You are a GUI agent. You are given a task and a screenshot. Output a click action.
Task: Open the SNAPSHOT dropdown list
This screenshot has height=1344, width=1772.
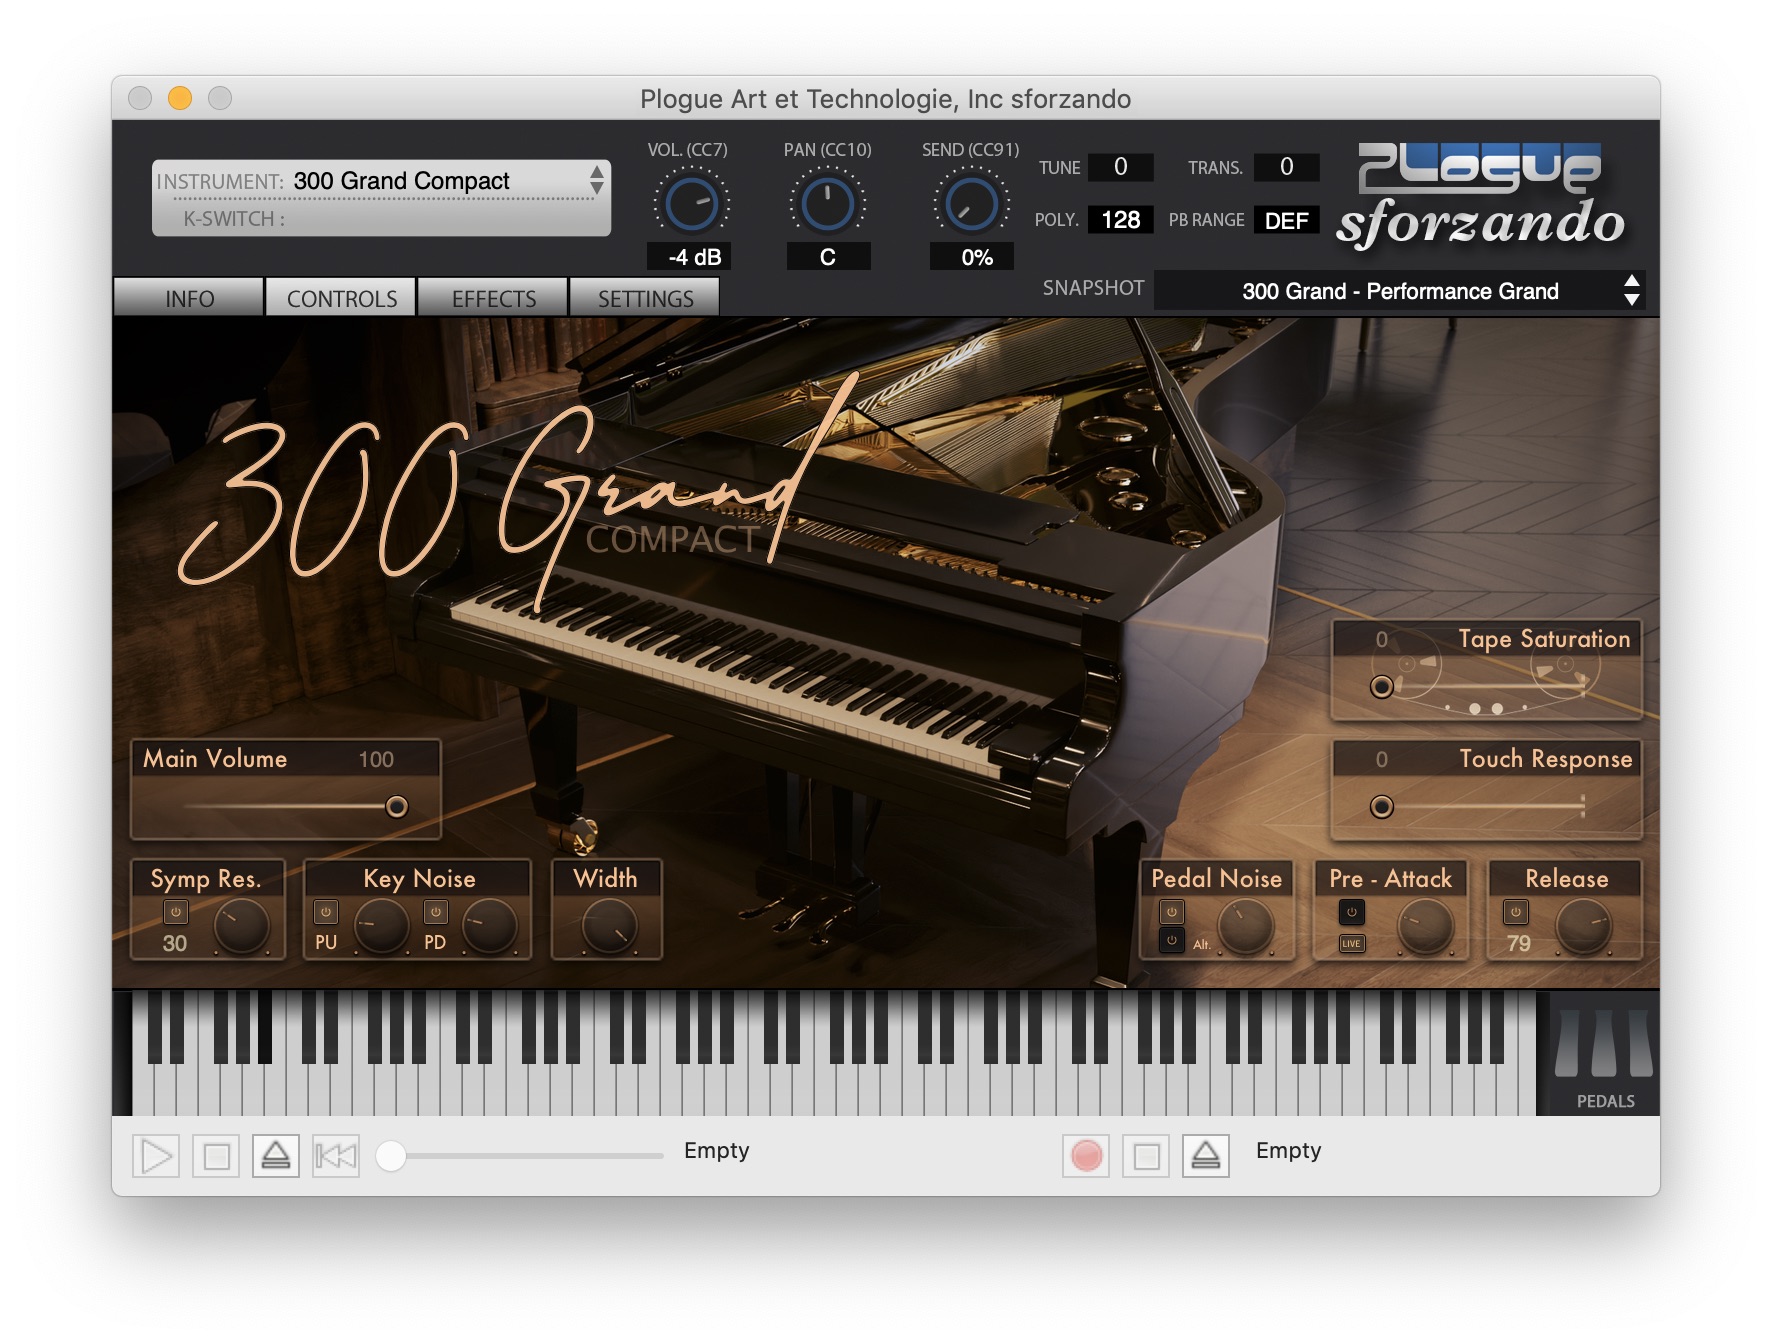point(1400,291)
